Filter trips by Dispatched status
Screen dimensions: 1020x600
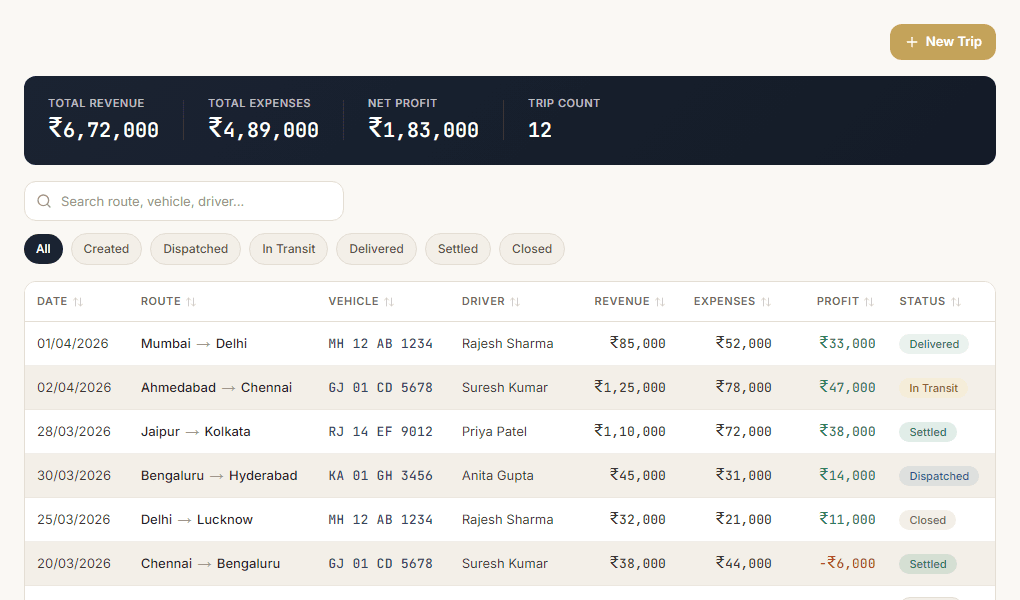coord(195,249)
